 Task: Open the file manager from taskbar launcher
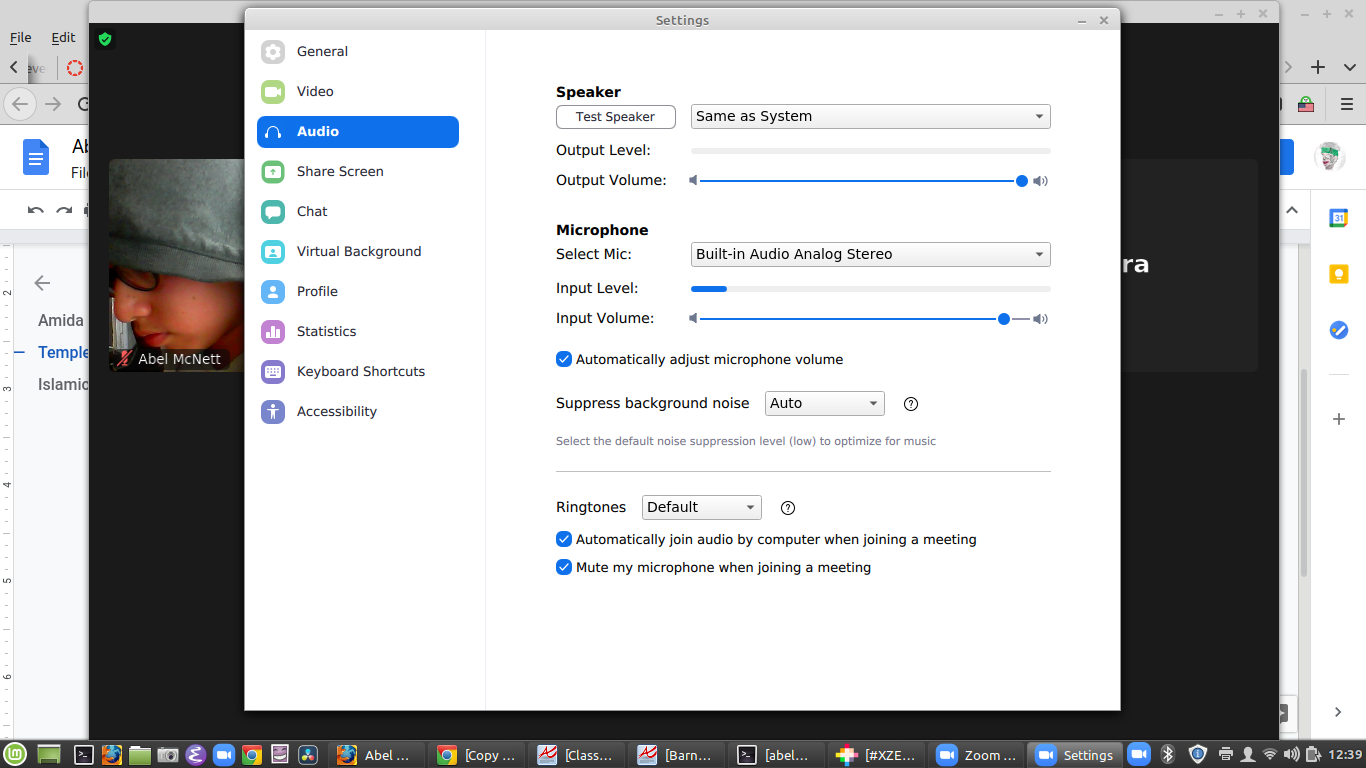pos(140,755)
